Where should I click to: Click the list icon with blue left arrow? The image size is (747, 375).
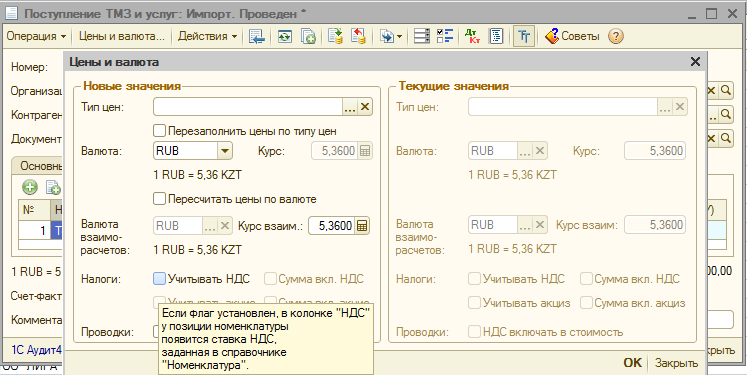[x=257, y=36]
